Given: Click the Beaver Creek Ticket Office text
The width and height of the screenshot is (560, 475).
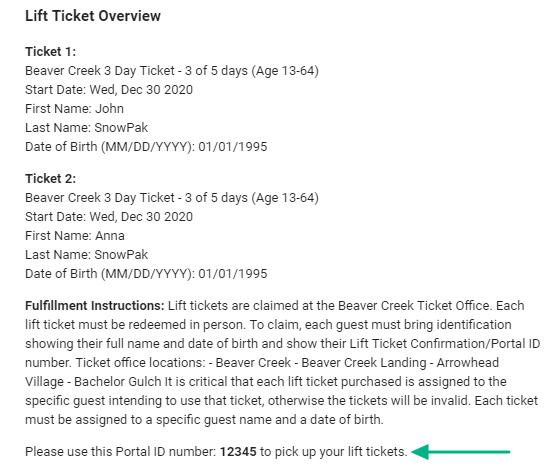Looking at the screenshot, I should point(414,306).
